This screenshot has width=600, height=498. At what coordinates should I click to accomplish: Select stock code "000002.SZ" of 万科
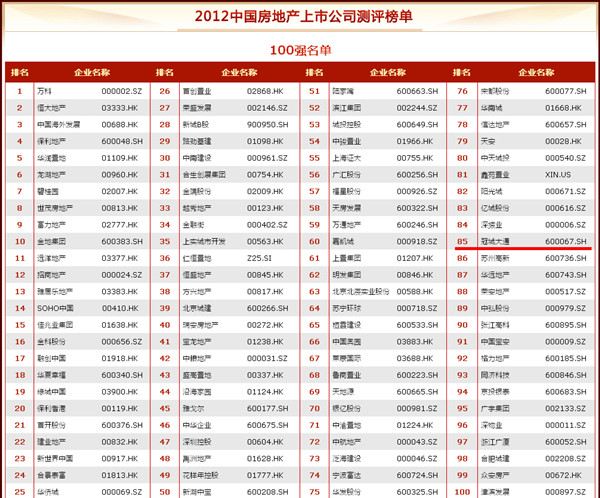[x=121, y=91]
